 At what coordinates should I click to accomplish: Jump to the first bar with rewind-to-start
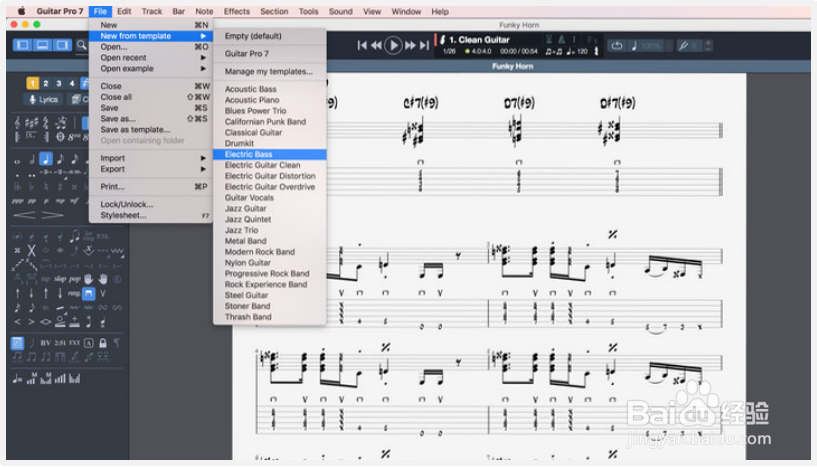point(362,45)
